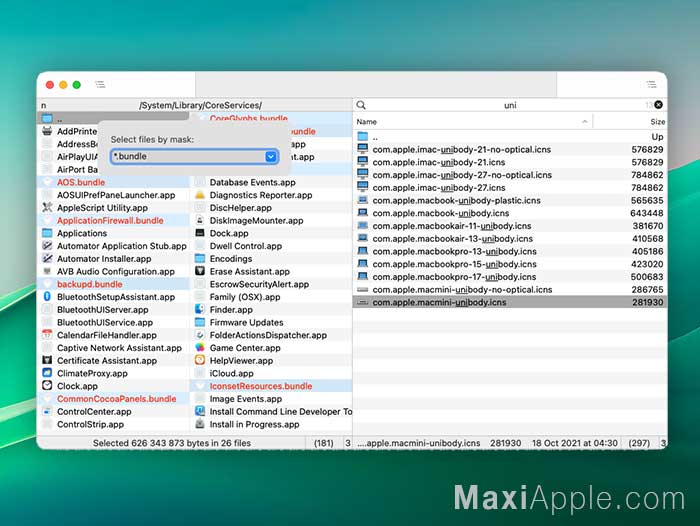Open the mask dropdown arrow in select dialog
The height and width of the screenshot is (526, 700).
[271, 156]
